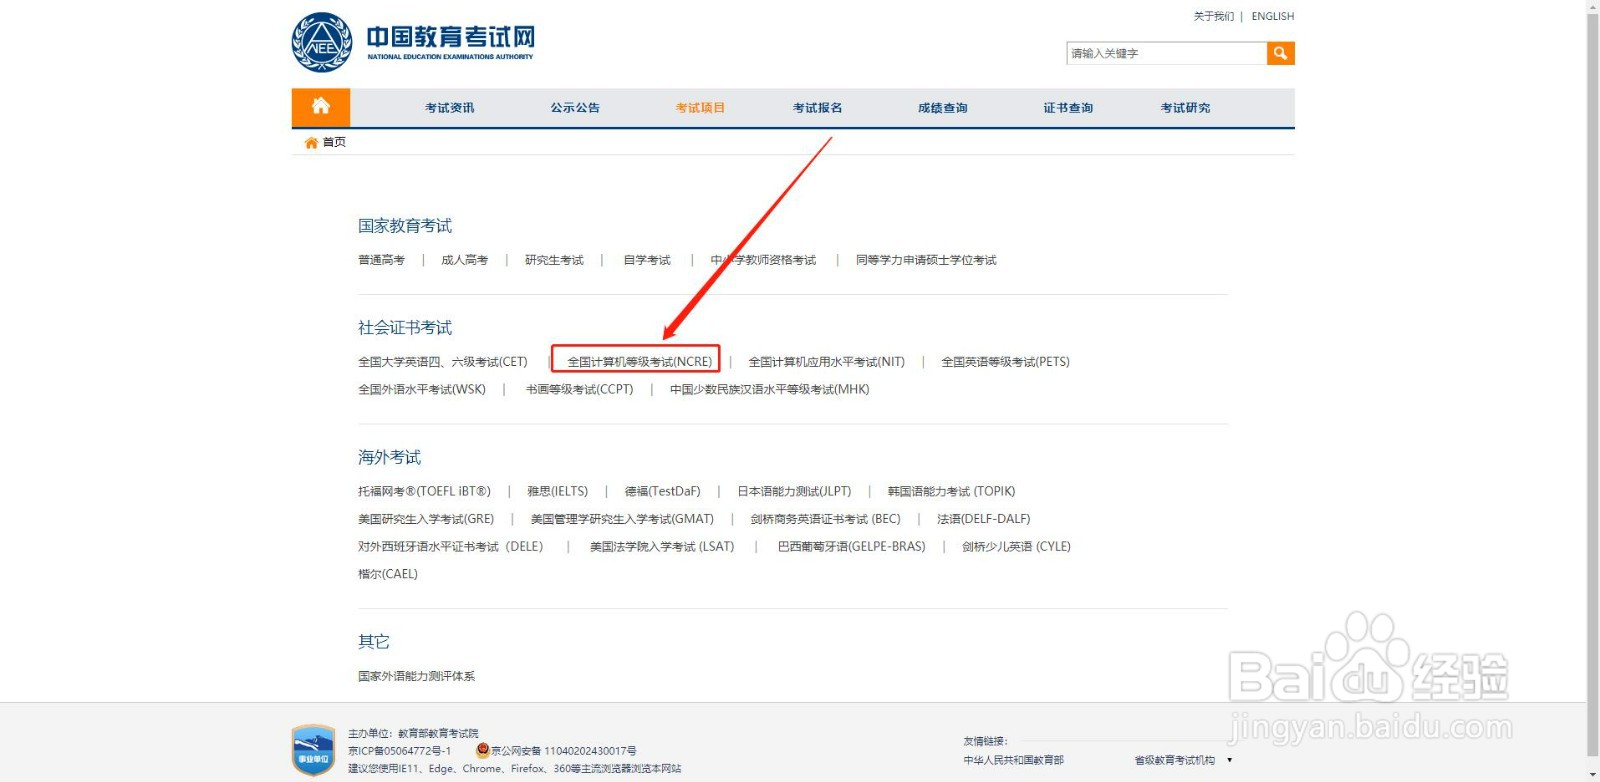
Task: Click the 社会证书考试 section heading
Action: (405, 328)
